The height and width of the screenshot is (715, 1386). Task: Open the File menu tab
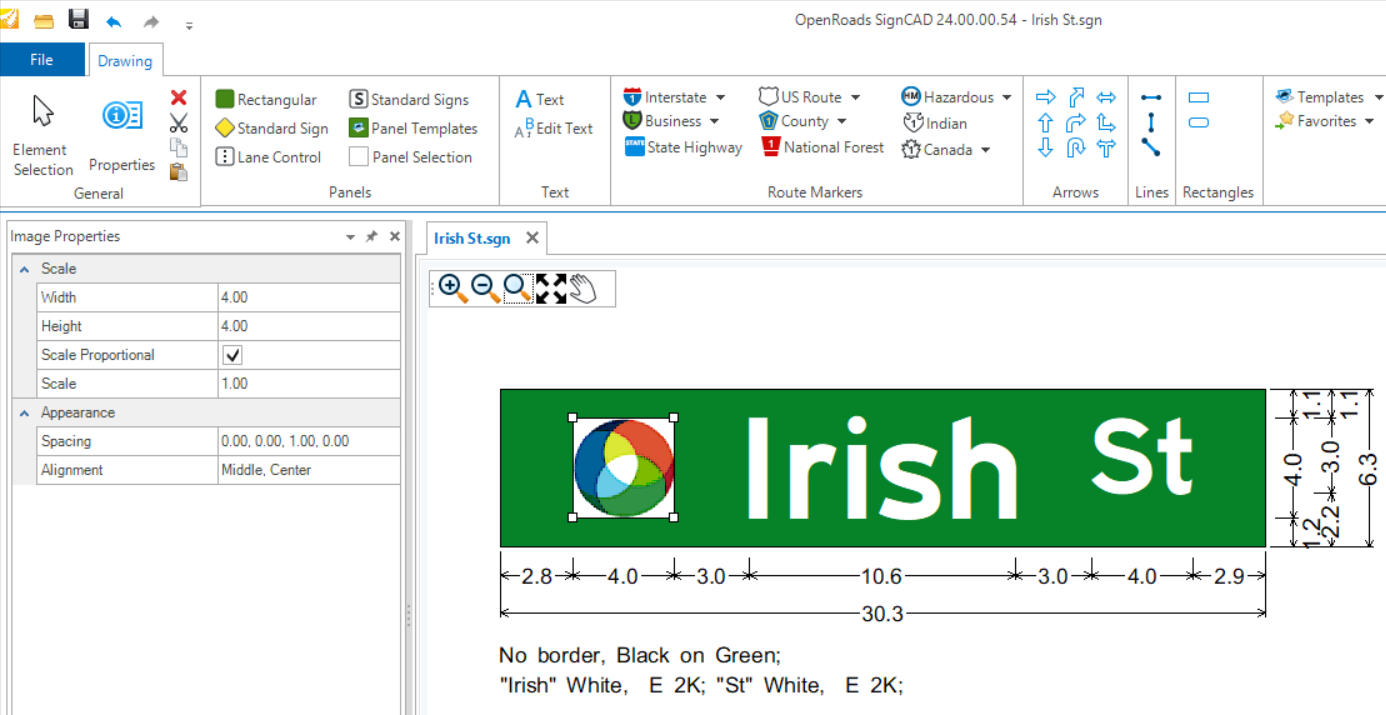point(42,60)
